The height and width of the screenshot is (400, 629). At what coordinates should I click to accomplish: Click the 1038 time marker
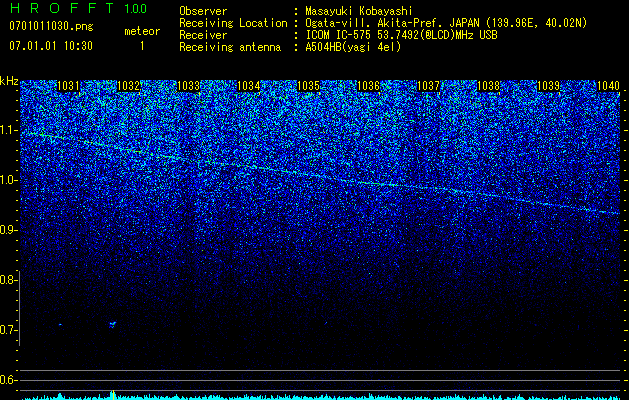tap(488, 86)
